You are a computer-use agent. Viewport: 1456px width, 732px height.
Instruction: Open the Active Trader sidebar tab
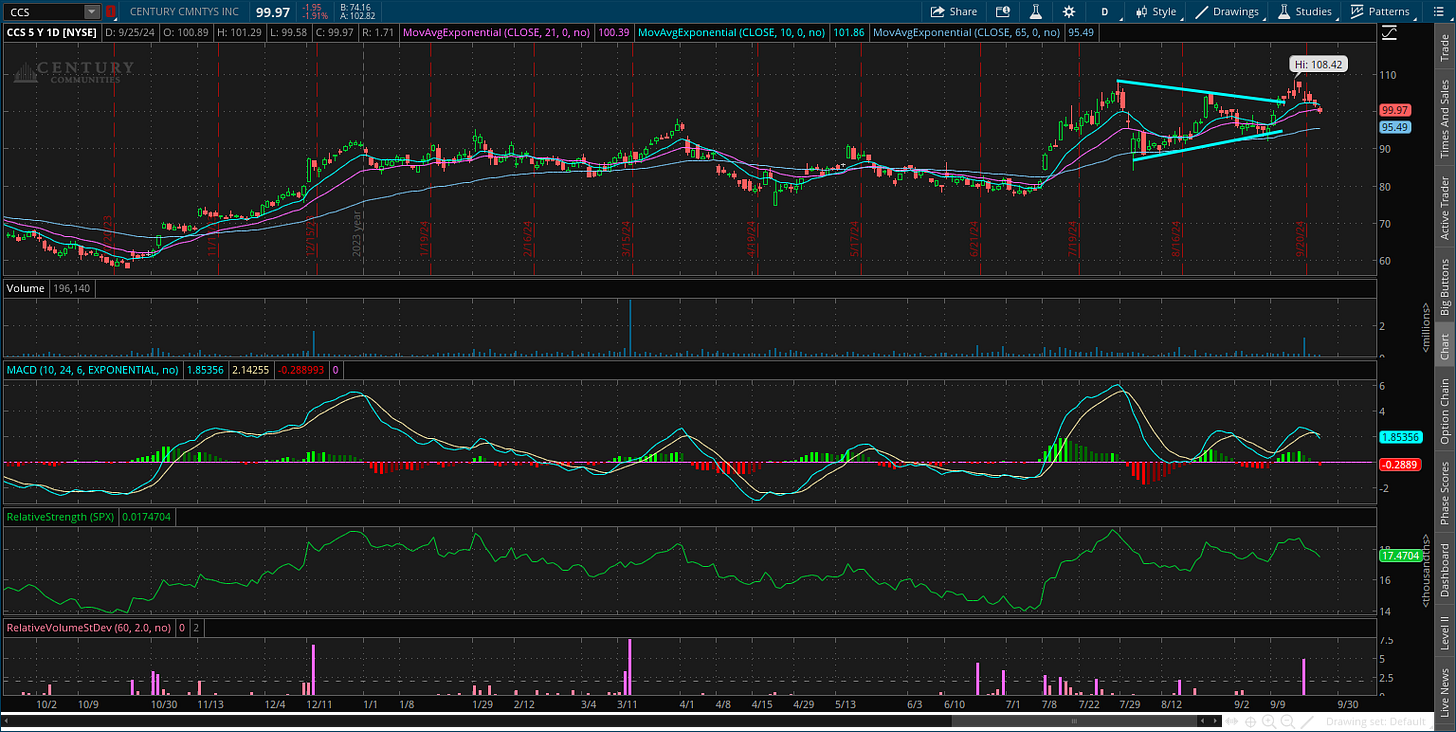tap(1444, 208)
